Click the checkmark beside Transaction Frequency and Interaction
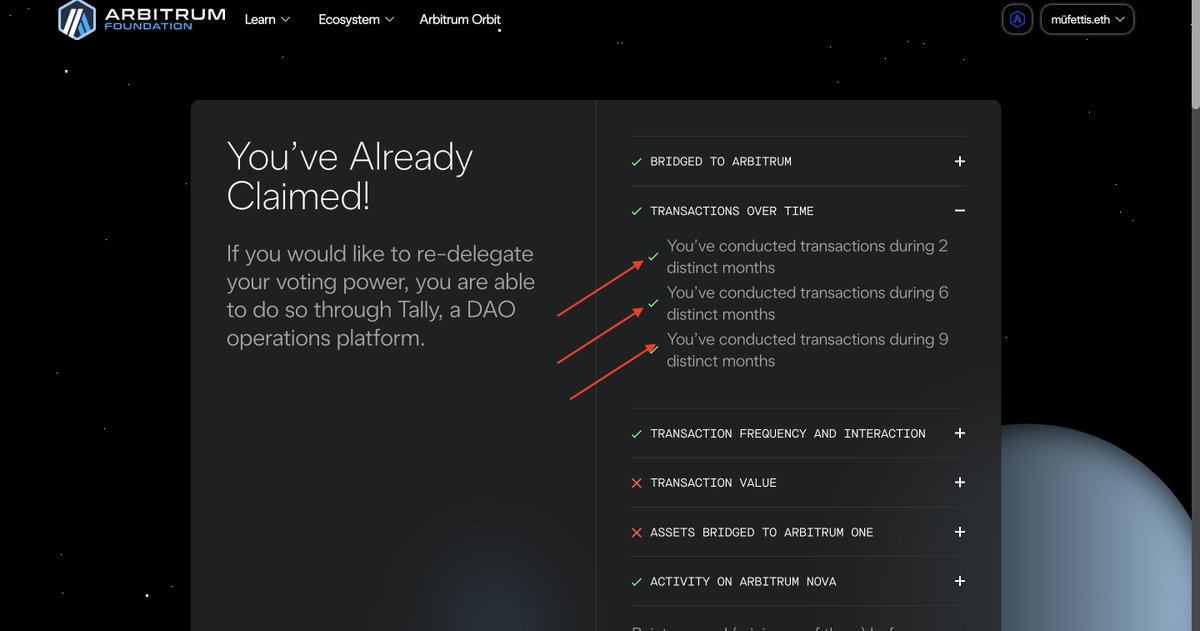The image size is (1200, 631). pos(637,433)
